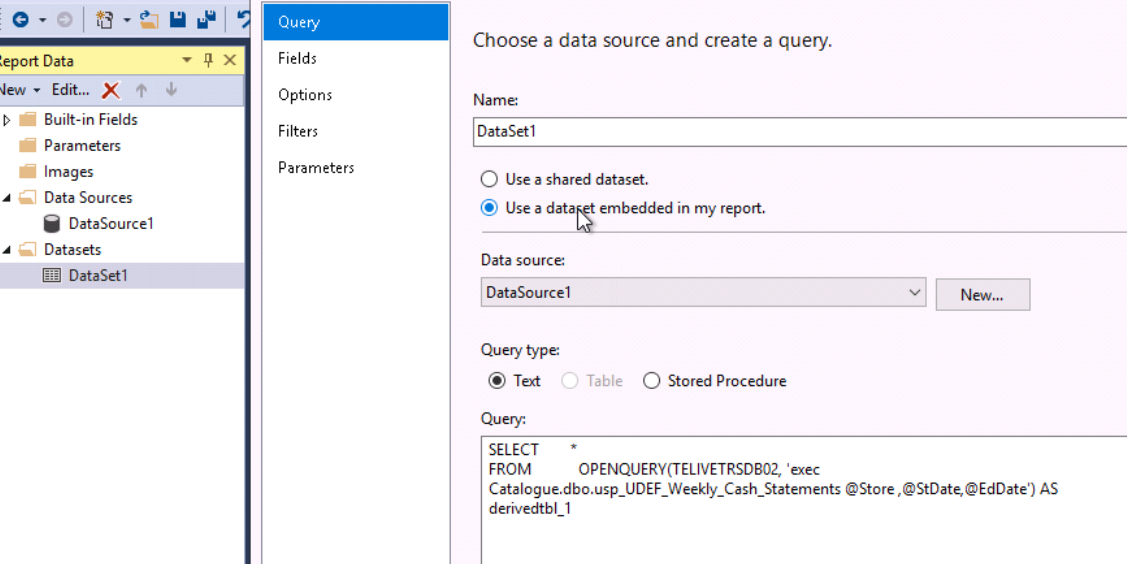Click the DataSource1 database cylinder icon
Screen dimensions: 1127x564
click(x=52, y=223)
